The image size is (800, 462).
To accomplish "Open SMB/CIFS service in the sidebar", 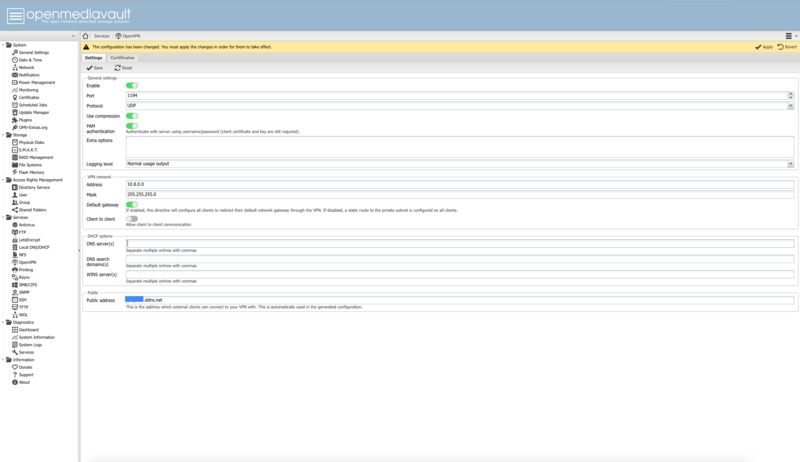I will point(28,285).
